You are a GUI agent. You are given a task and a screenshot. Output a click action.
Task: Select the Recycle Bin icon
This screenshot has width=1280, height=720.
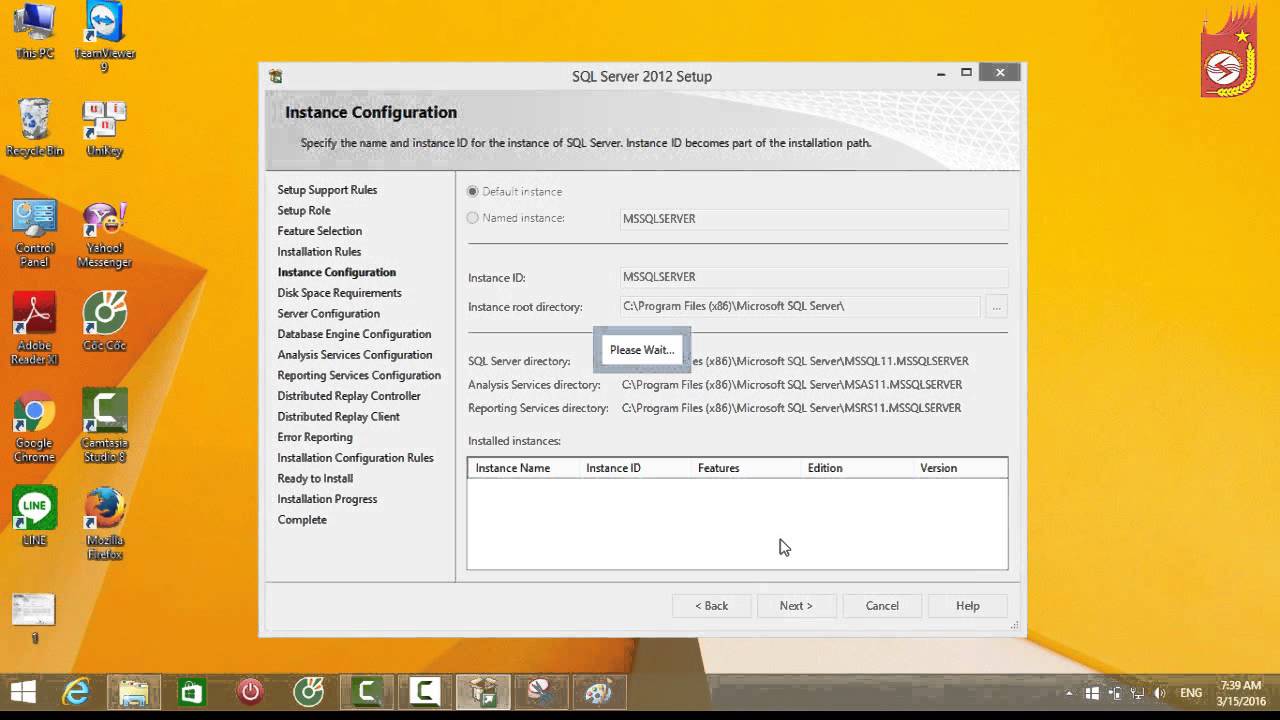tap(35, 128)
